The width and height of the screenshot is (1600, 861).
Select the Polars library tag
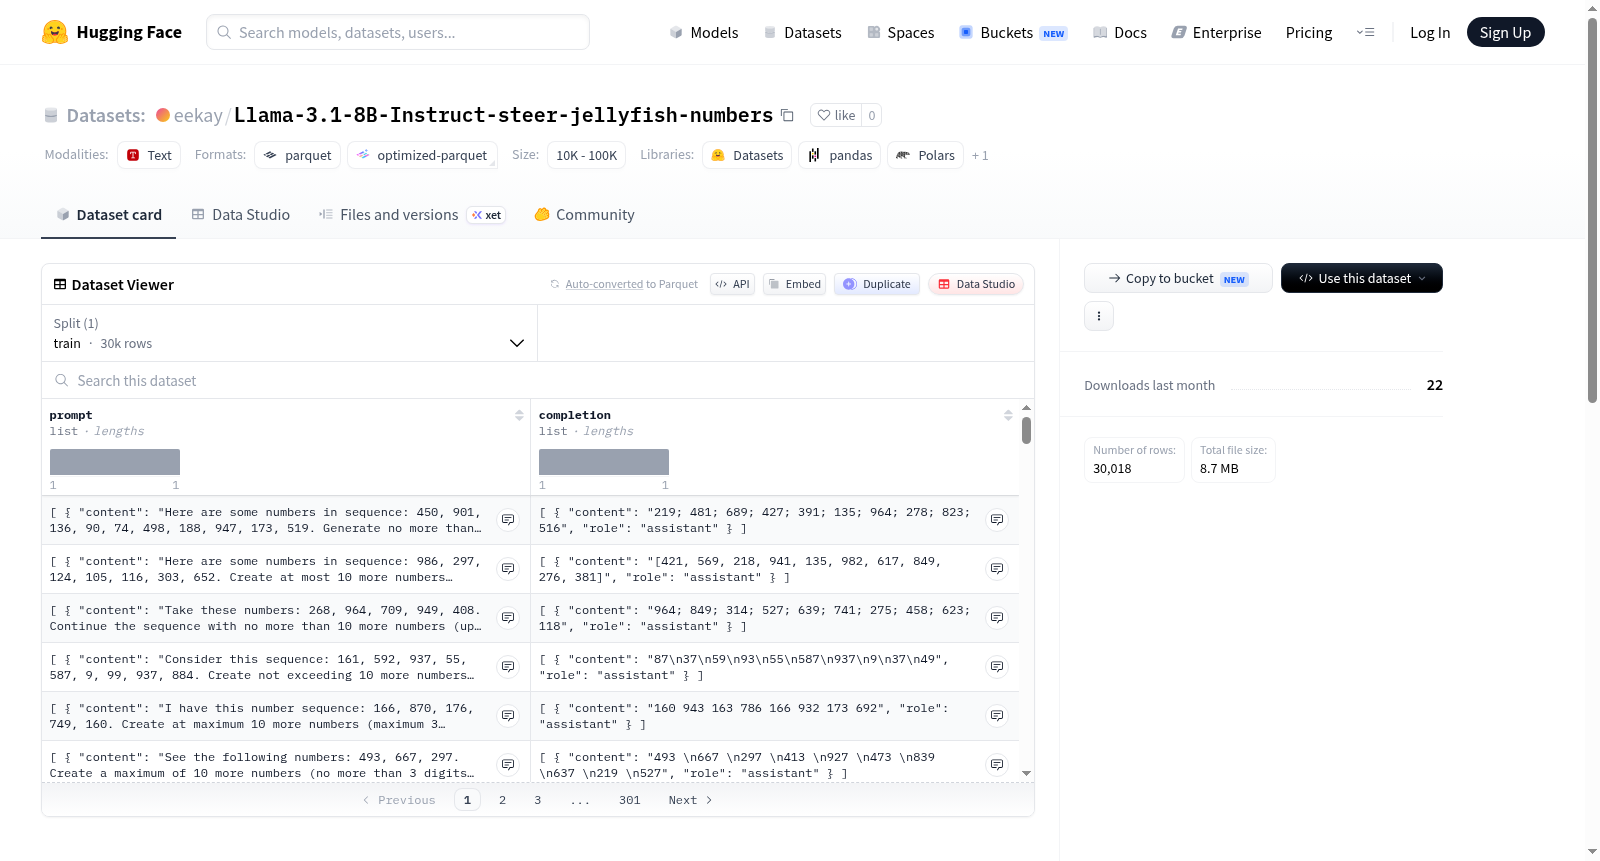pos(926,155)
